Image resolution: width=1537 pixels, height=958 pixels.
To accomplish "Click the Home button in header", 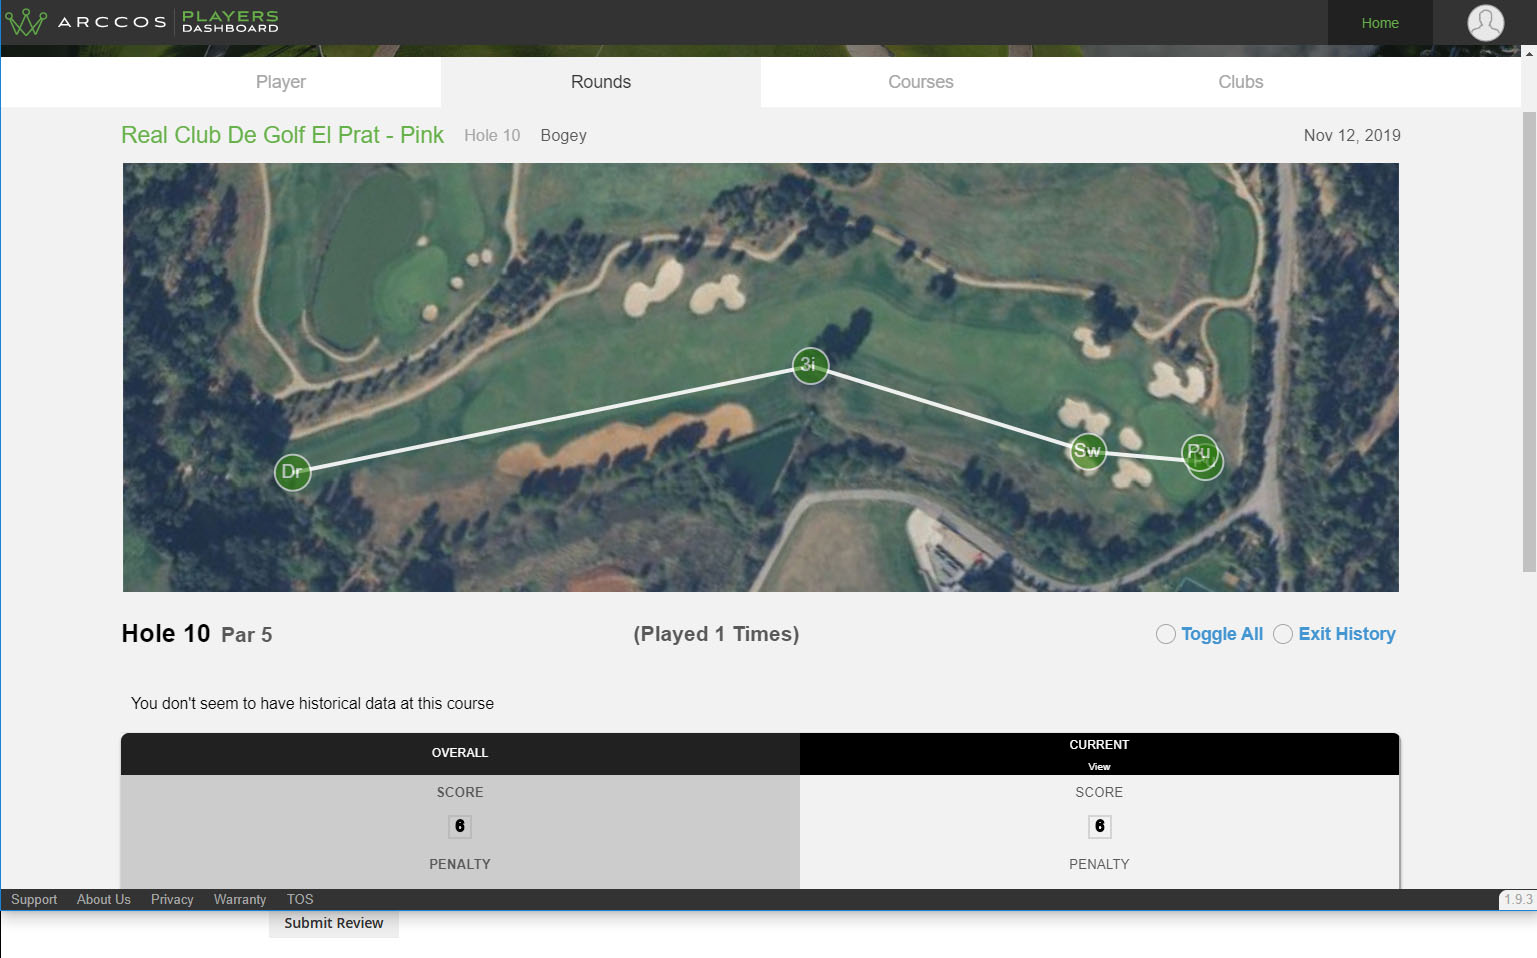I will [x=1379, y=23].
